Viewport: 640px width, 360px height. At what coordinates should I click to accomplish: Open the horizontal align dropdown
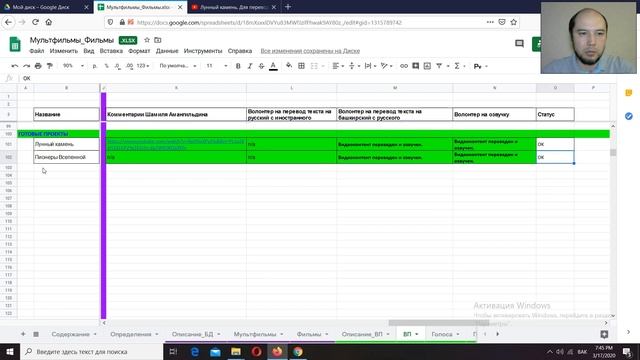click(338, 66)
